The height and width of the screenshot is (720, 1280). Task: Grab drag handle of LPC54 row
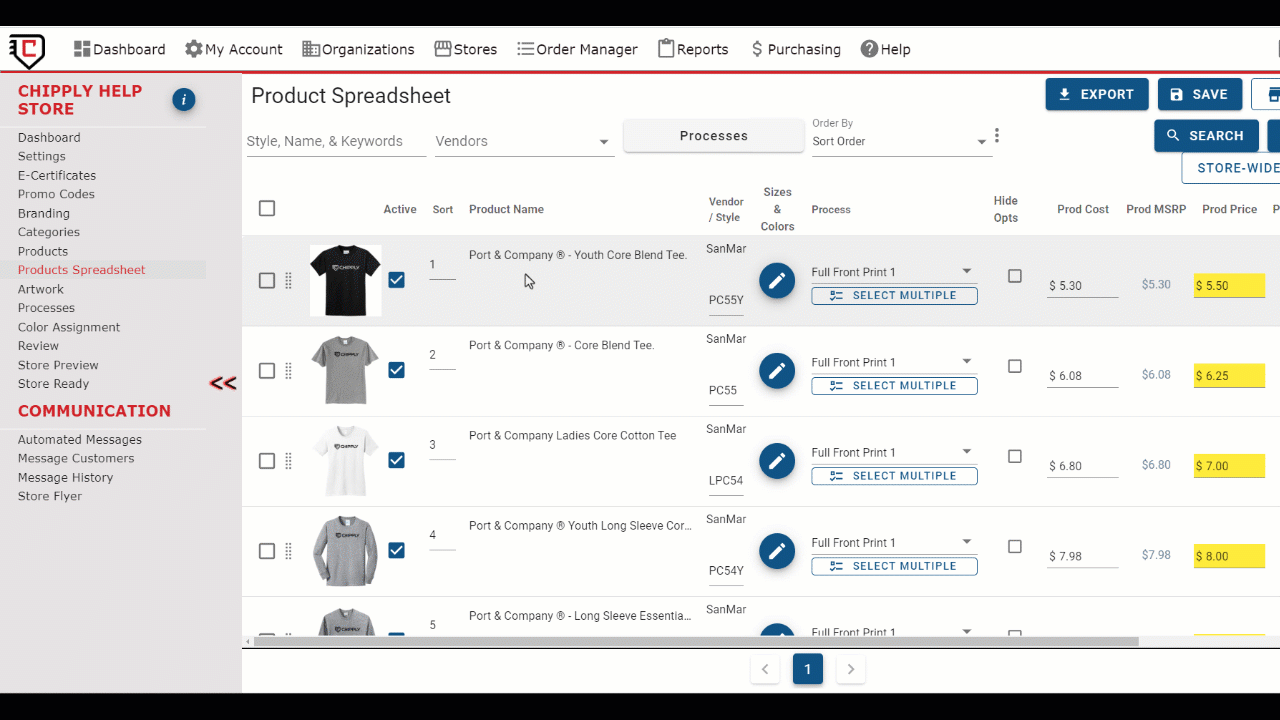(289, 461)
